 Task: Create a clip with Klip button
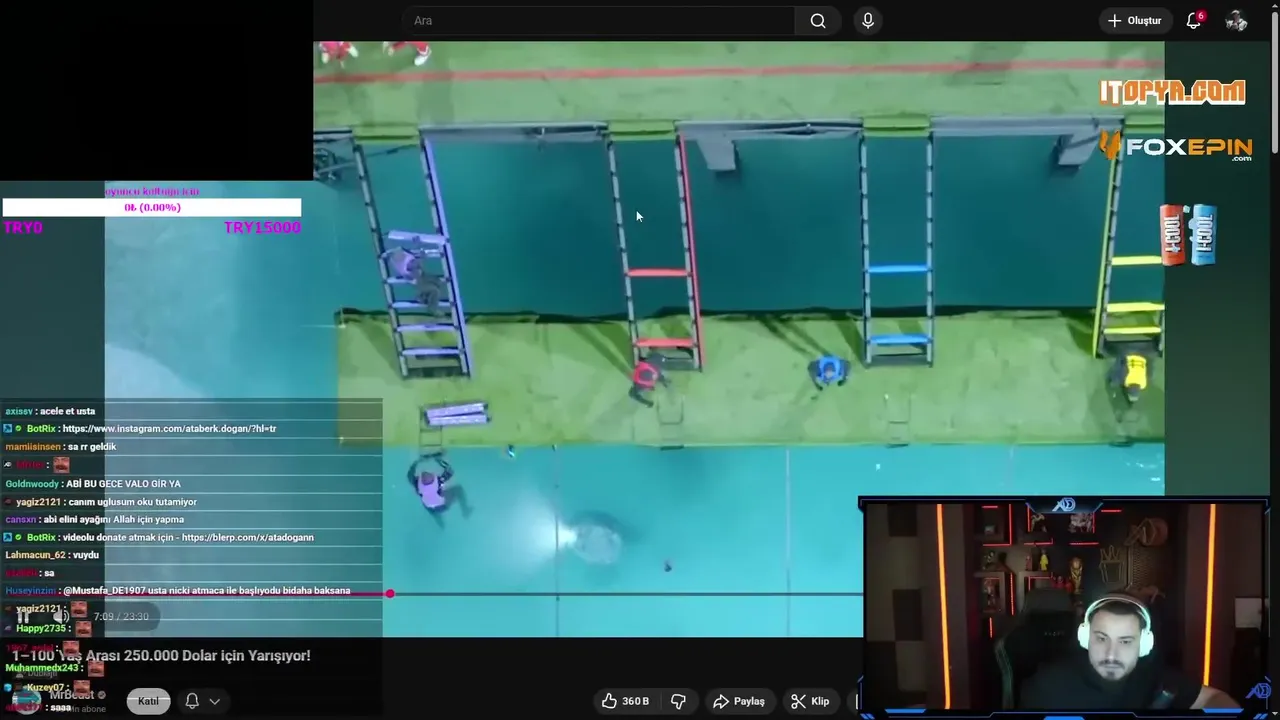[x=810, y=701]
